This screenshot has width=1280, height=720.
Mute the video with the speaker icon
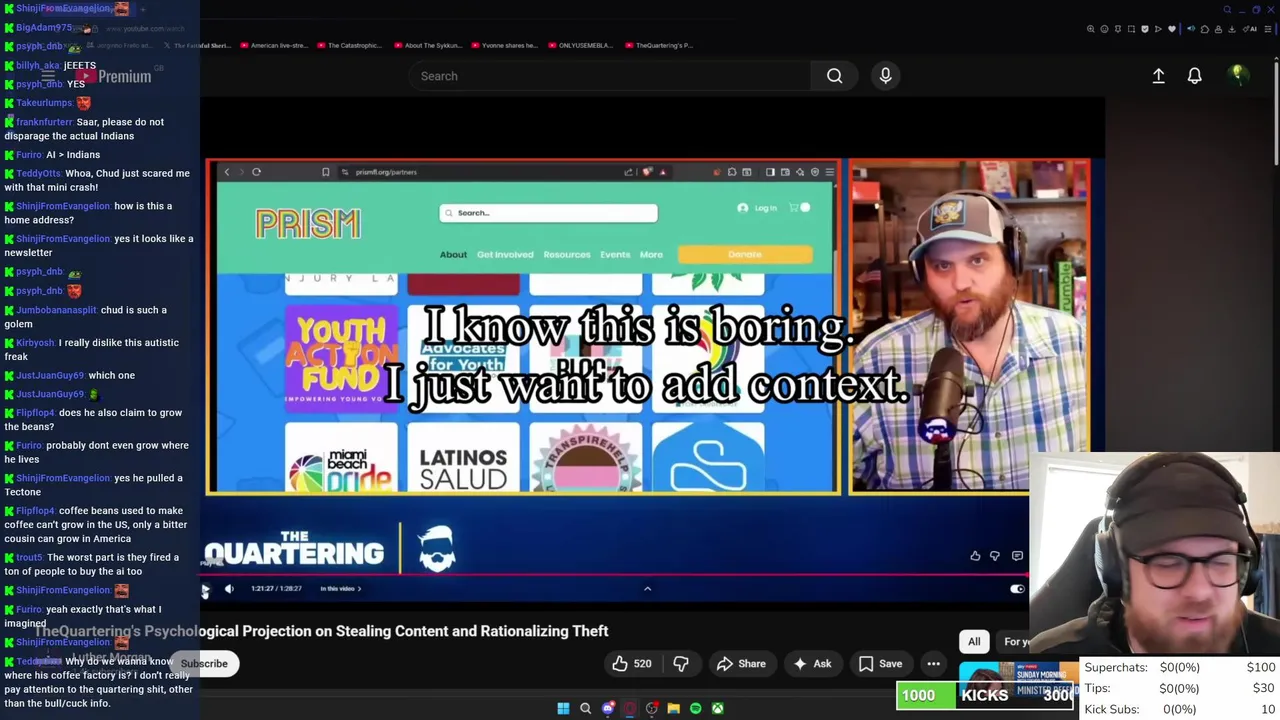(x=229, y=589)
